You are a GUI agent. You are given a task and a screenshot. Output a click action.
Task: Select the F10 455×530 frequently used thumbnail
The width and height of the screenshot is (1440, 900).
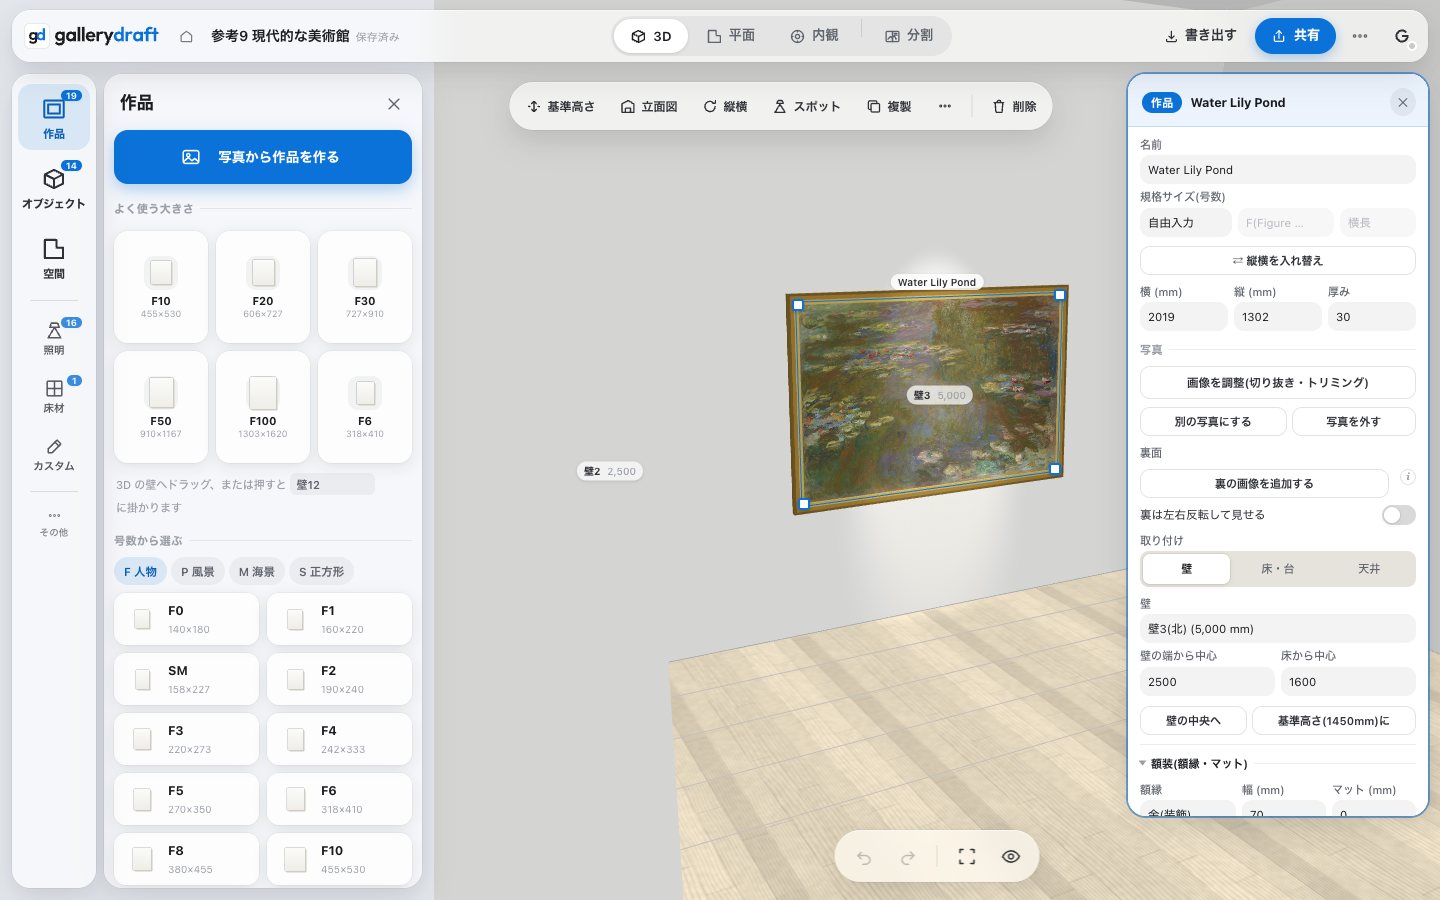coord(161,287)
